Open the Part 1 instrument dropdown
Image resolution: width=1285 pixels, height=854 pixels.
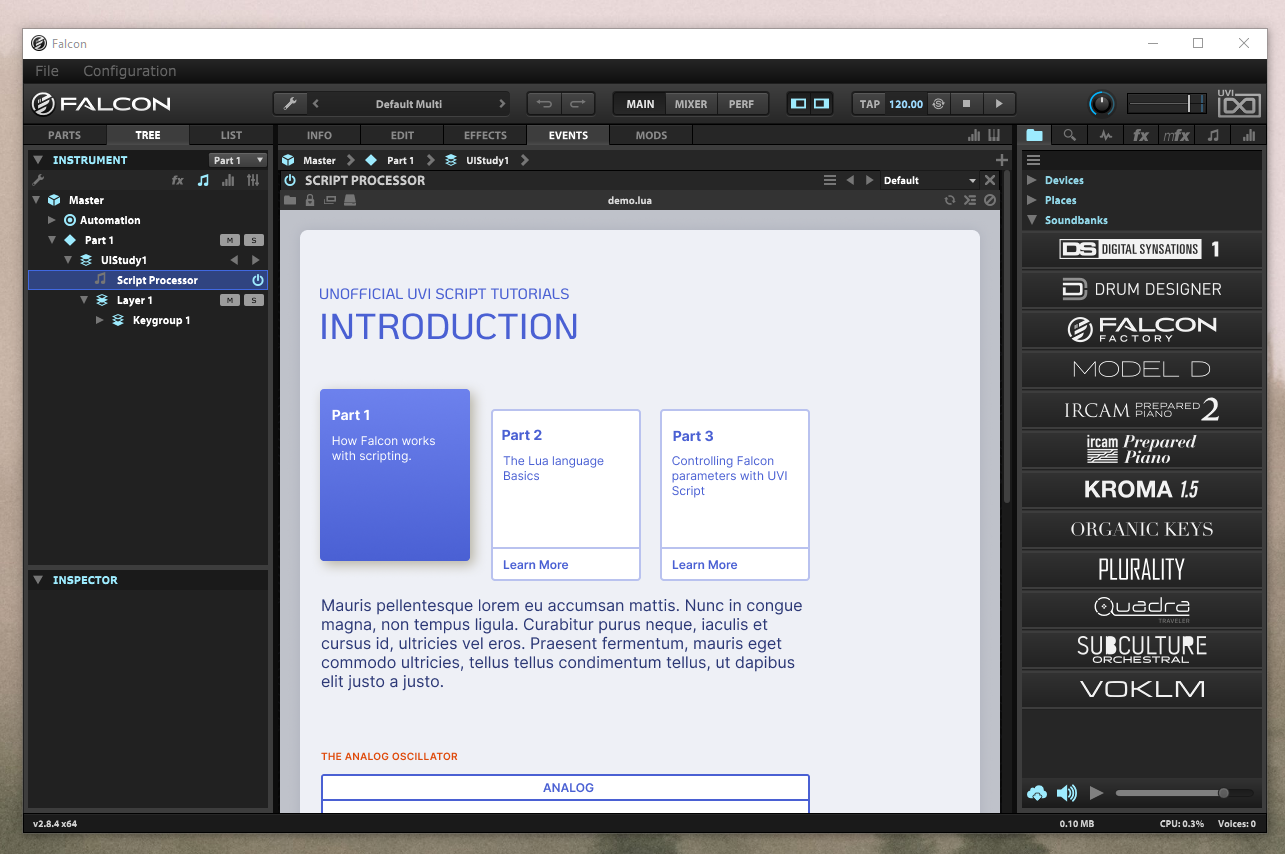(x=238, y=160)
